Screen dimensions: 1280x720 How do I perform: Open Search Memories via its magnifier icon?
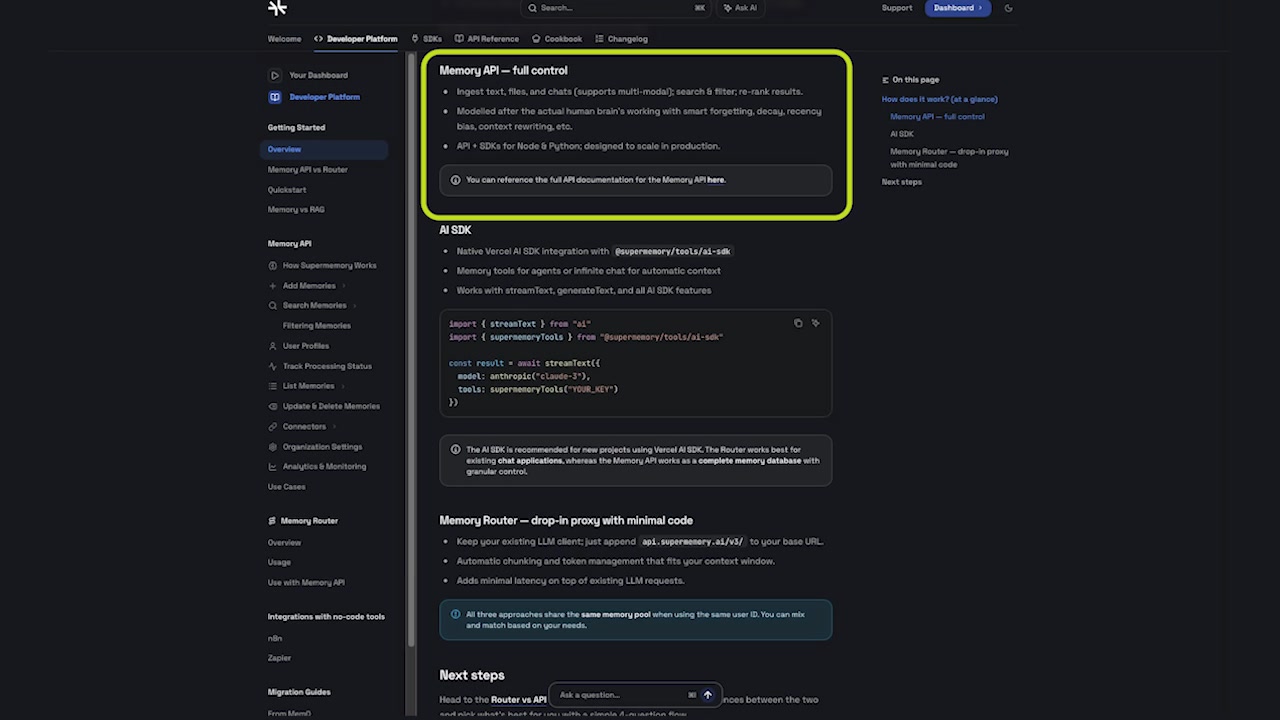point(272,305)
